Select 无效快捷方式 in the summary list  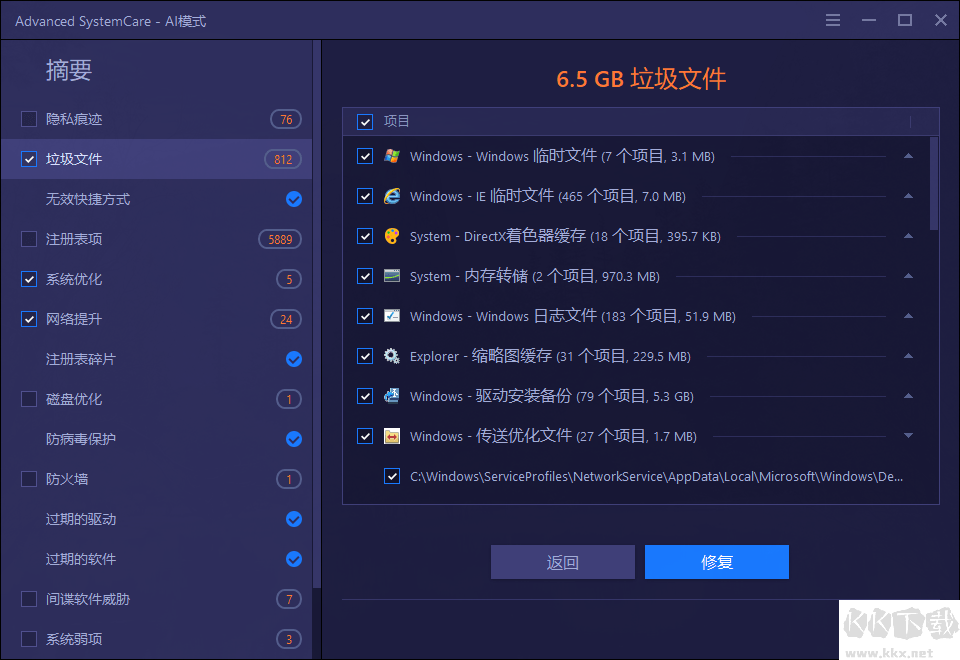(88, 199)
